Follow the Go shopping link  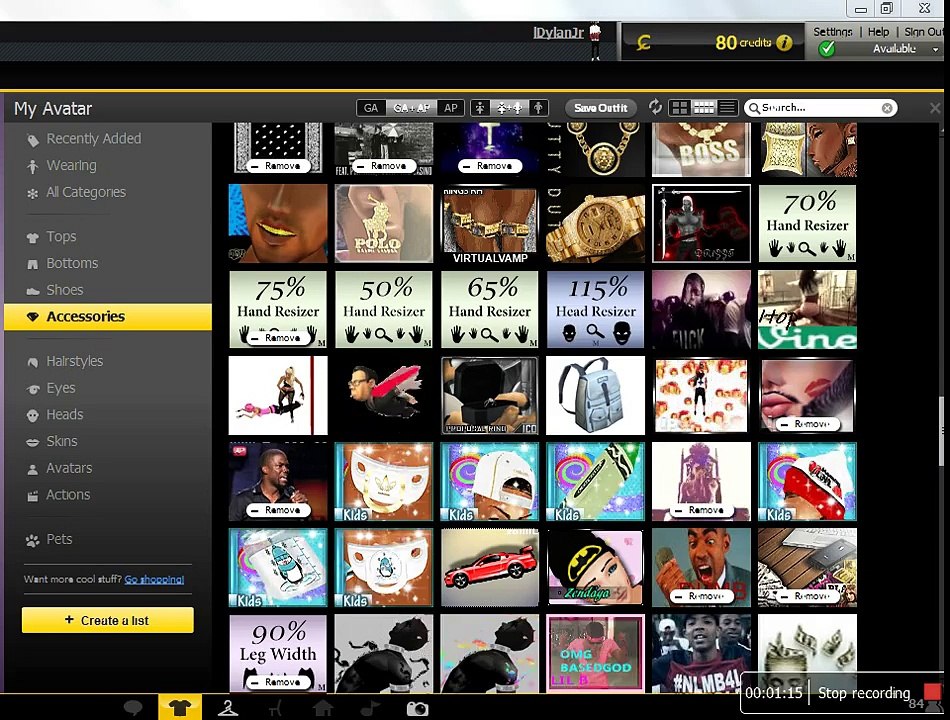click(154, 579)
